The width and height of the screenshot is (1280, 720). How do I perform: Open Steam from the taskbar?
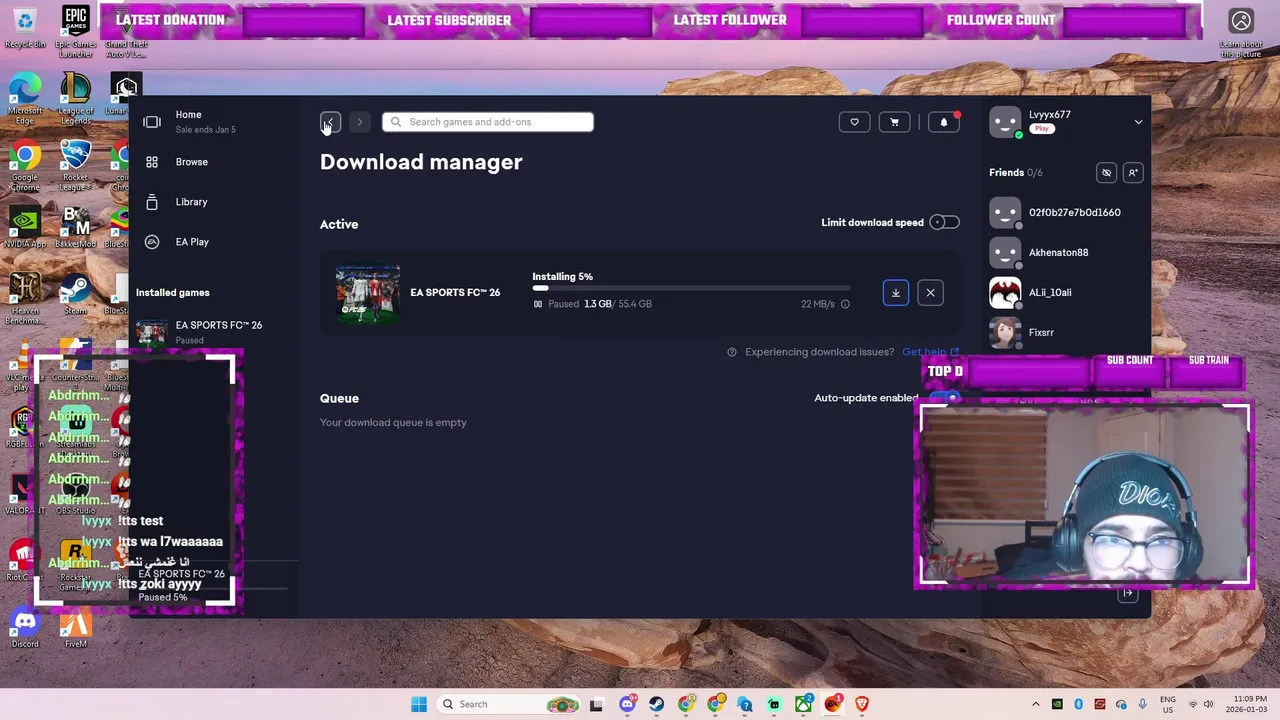pos(657,704)
